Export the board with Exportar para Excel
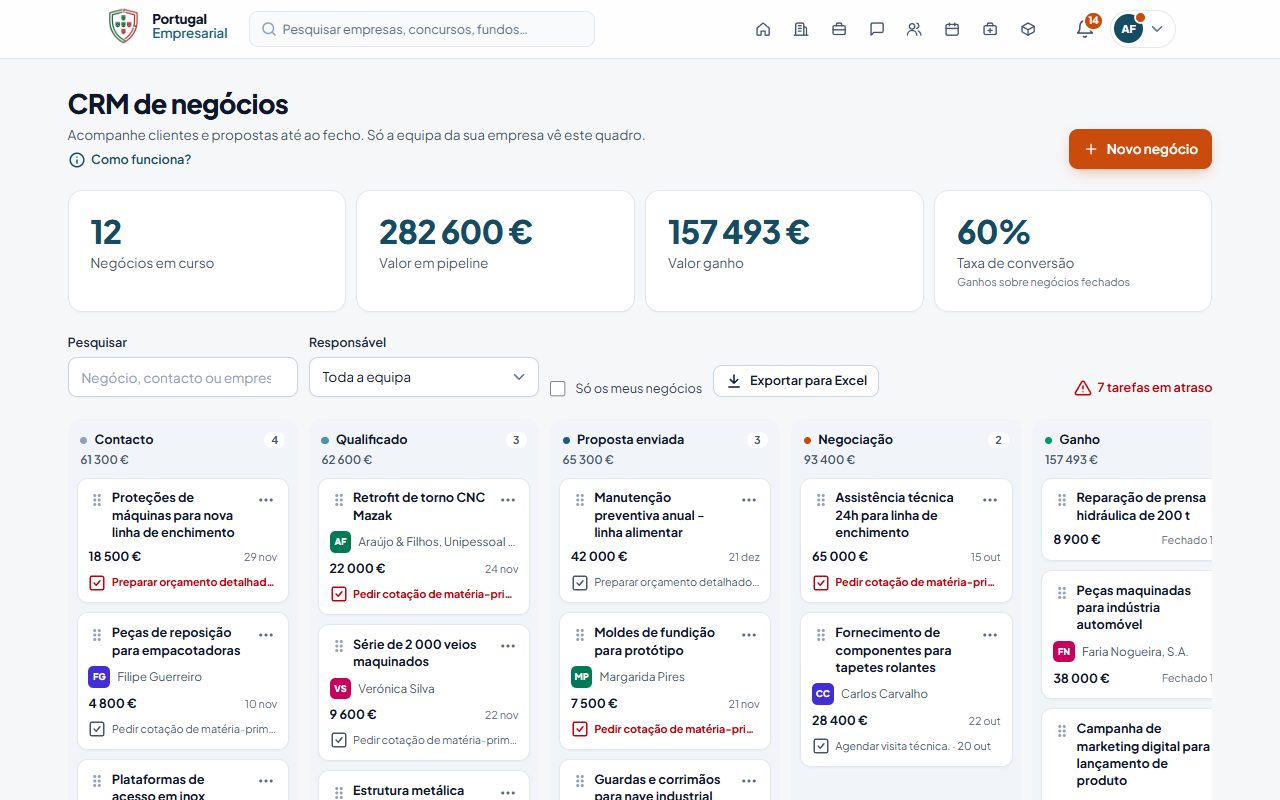 pos(796,381)
